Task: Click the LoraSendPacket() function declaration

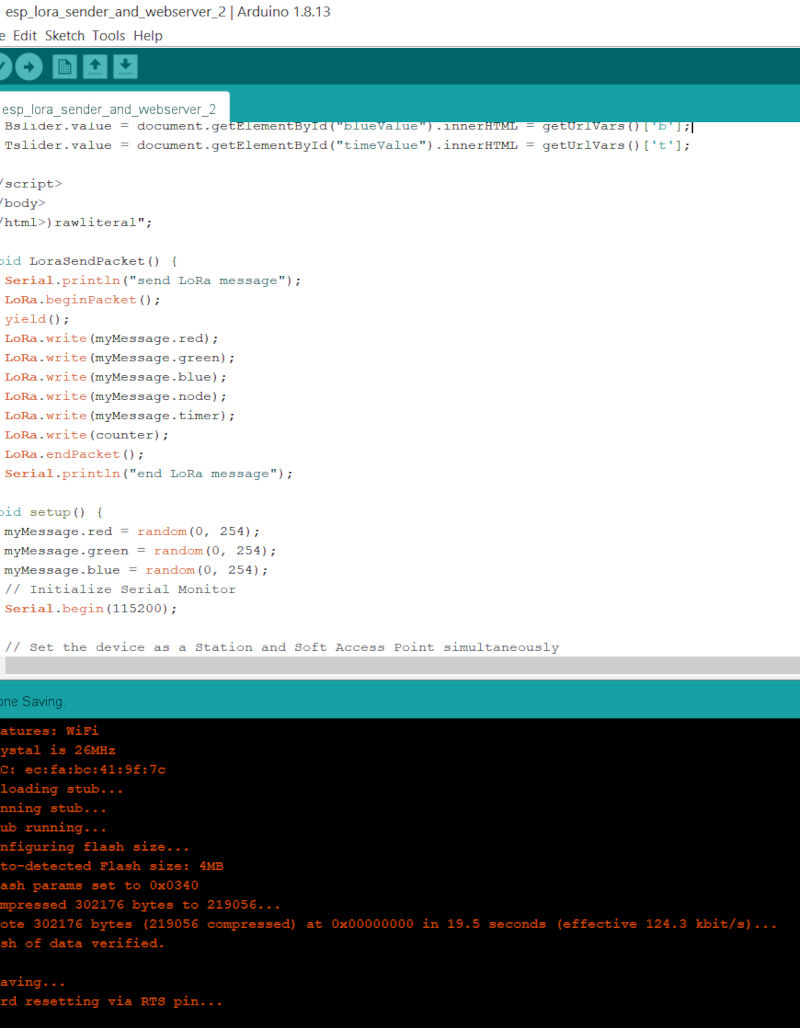Action: (88, 261)
